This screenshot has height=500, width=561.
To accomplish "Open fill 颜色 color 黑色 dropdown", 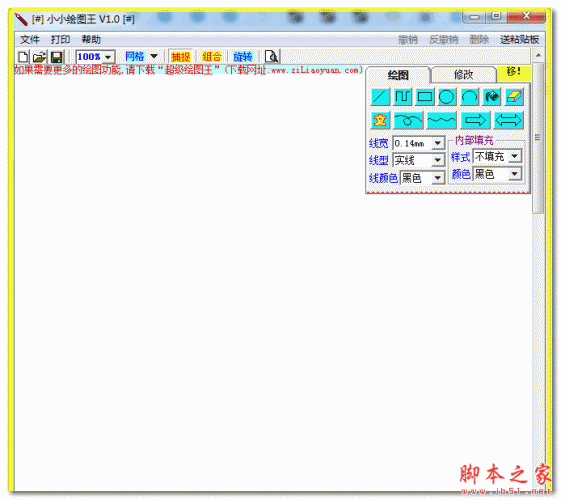I will (x=514, y=174).
